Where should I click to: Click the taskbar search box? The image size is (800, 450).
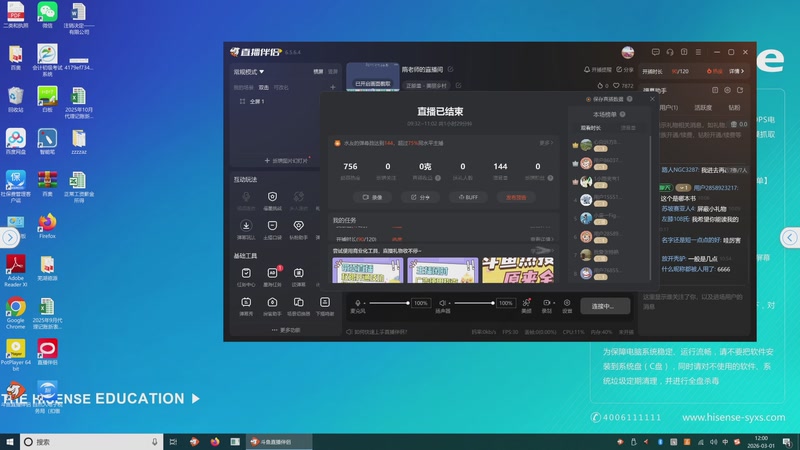(x=92, y=442)
